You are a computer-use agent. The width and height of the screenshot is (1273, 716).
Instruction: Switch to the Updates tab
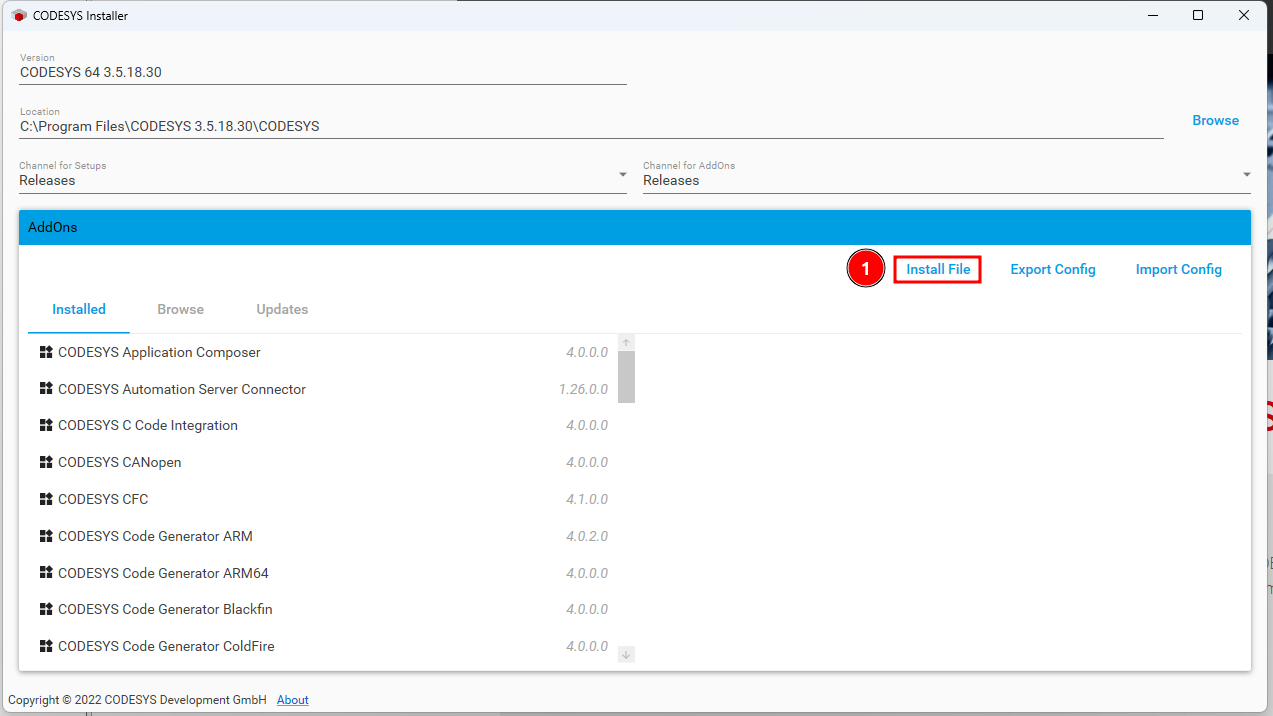282,310
